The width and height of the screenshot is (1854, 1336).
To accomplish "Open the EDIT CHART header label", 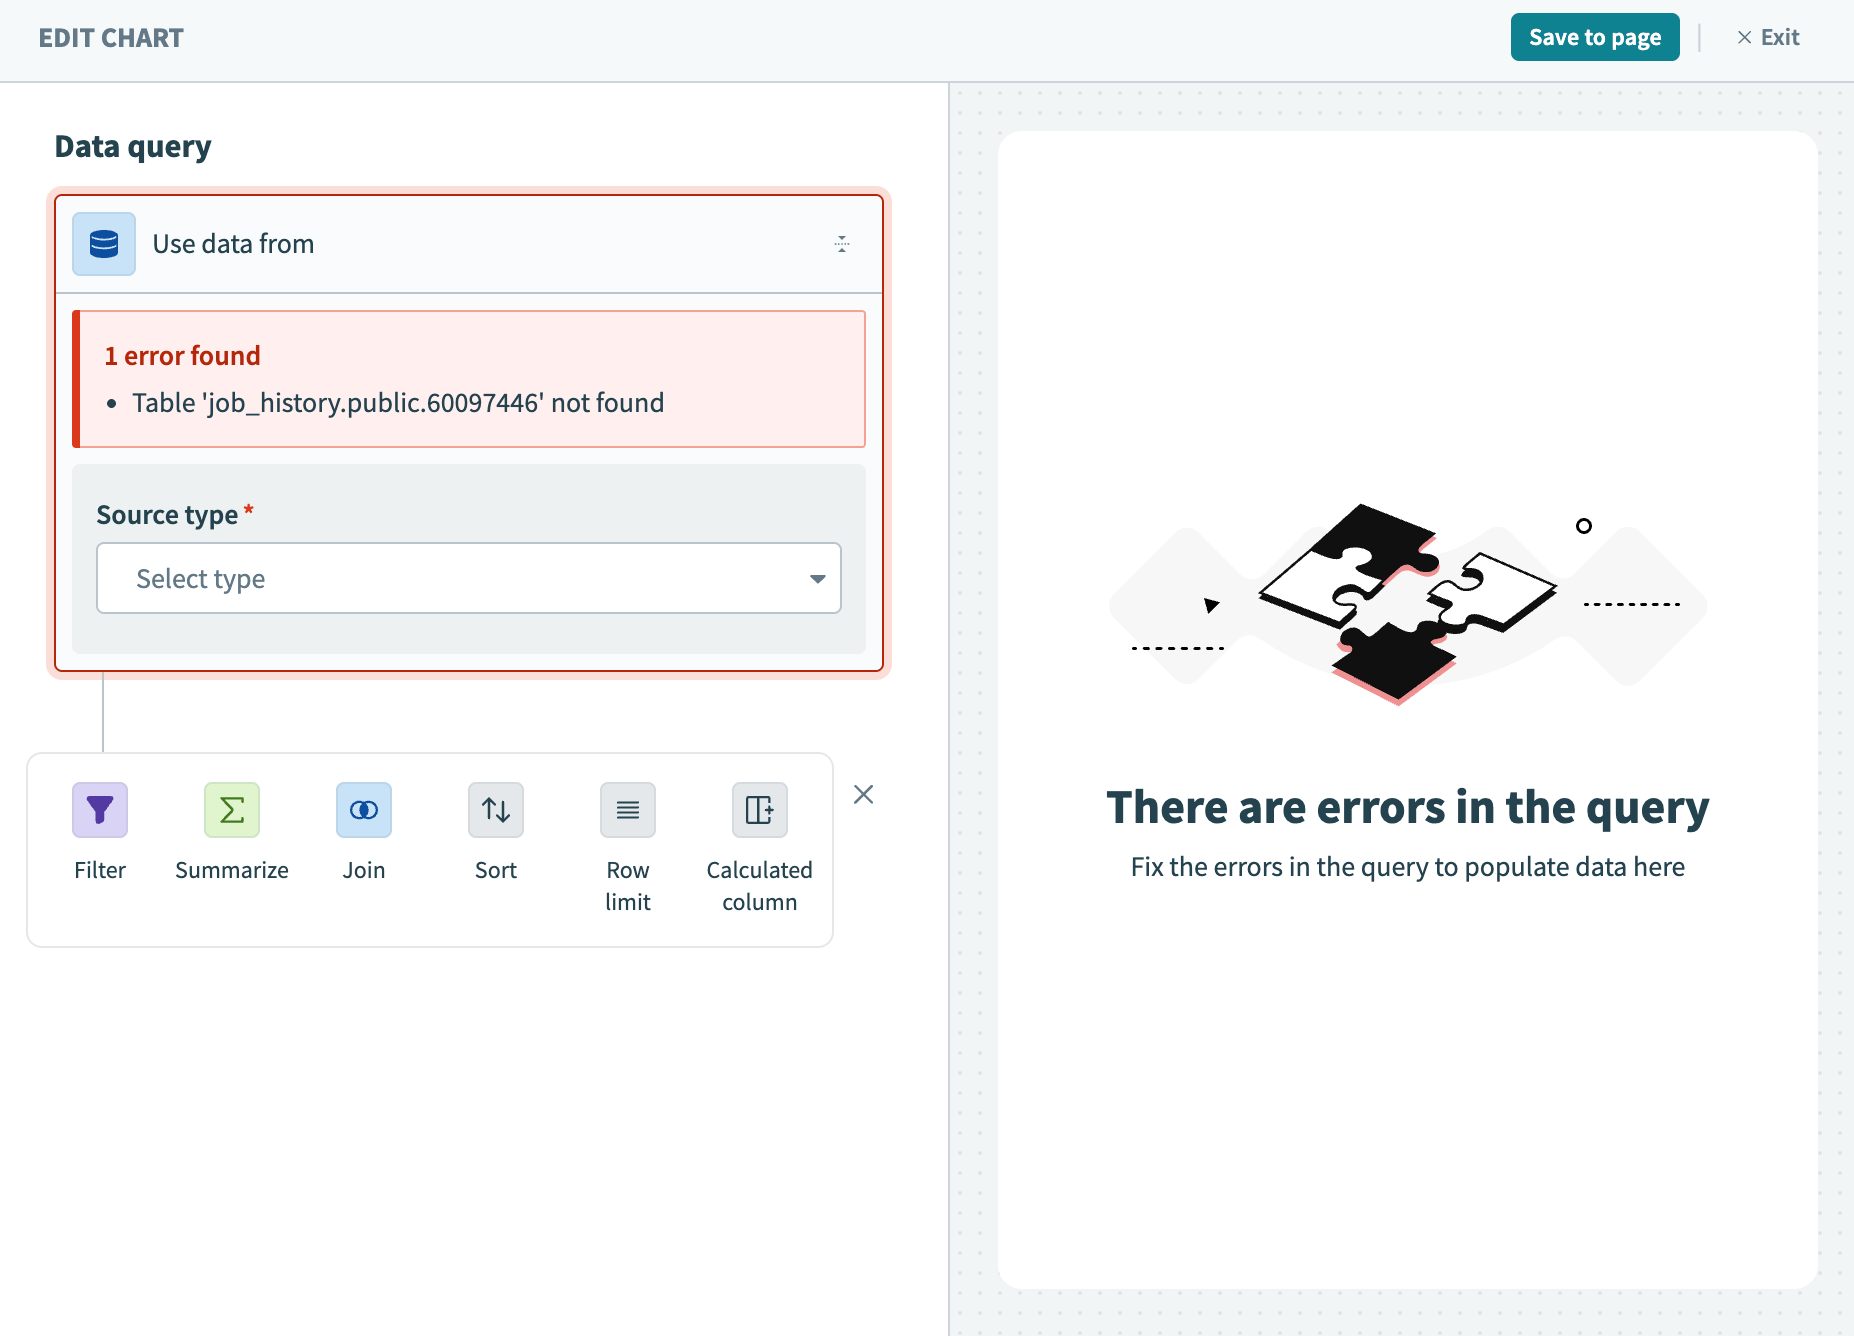I will [x=111, y=38].
